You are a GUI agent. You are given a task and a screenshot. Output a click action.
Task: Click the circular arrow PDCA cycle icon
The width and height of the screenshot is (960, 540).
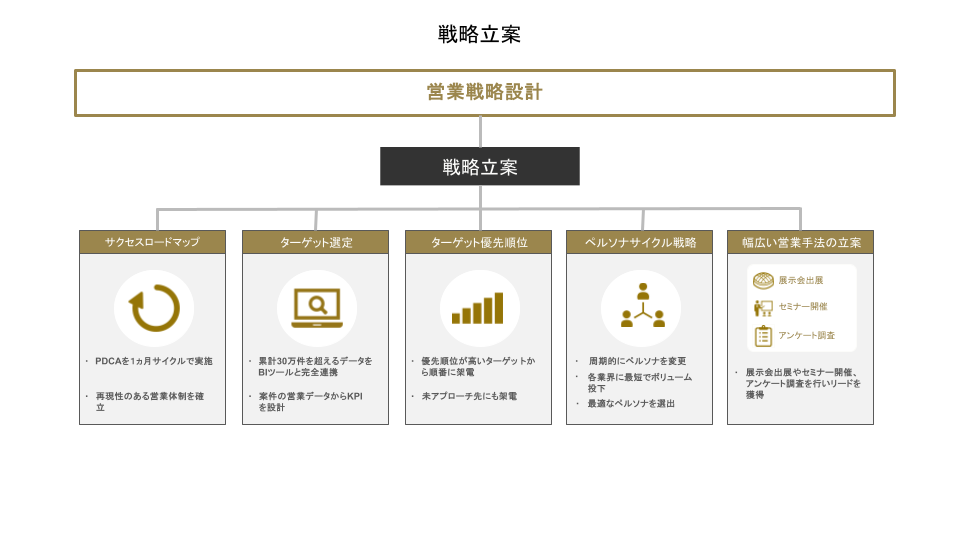click(x=153, y=308)
